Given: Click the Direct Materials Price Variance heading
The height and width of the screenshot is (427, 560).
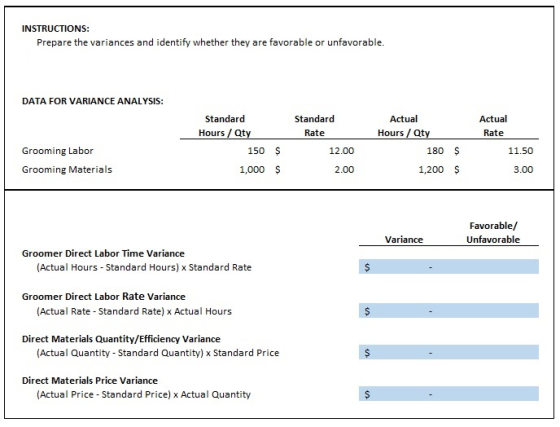Looking at the screenshot, I should tap(90, 381).
